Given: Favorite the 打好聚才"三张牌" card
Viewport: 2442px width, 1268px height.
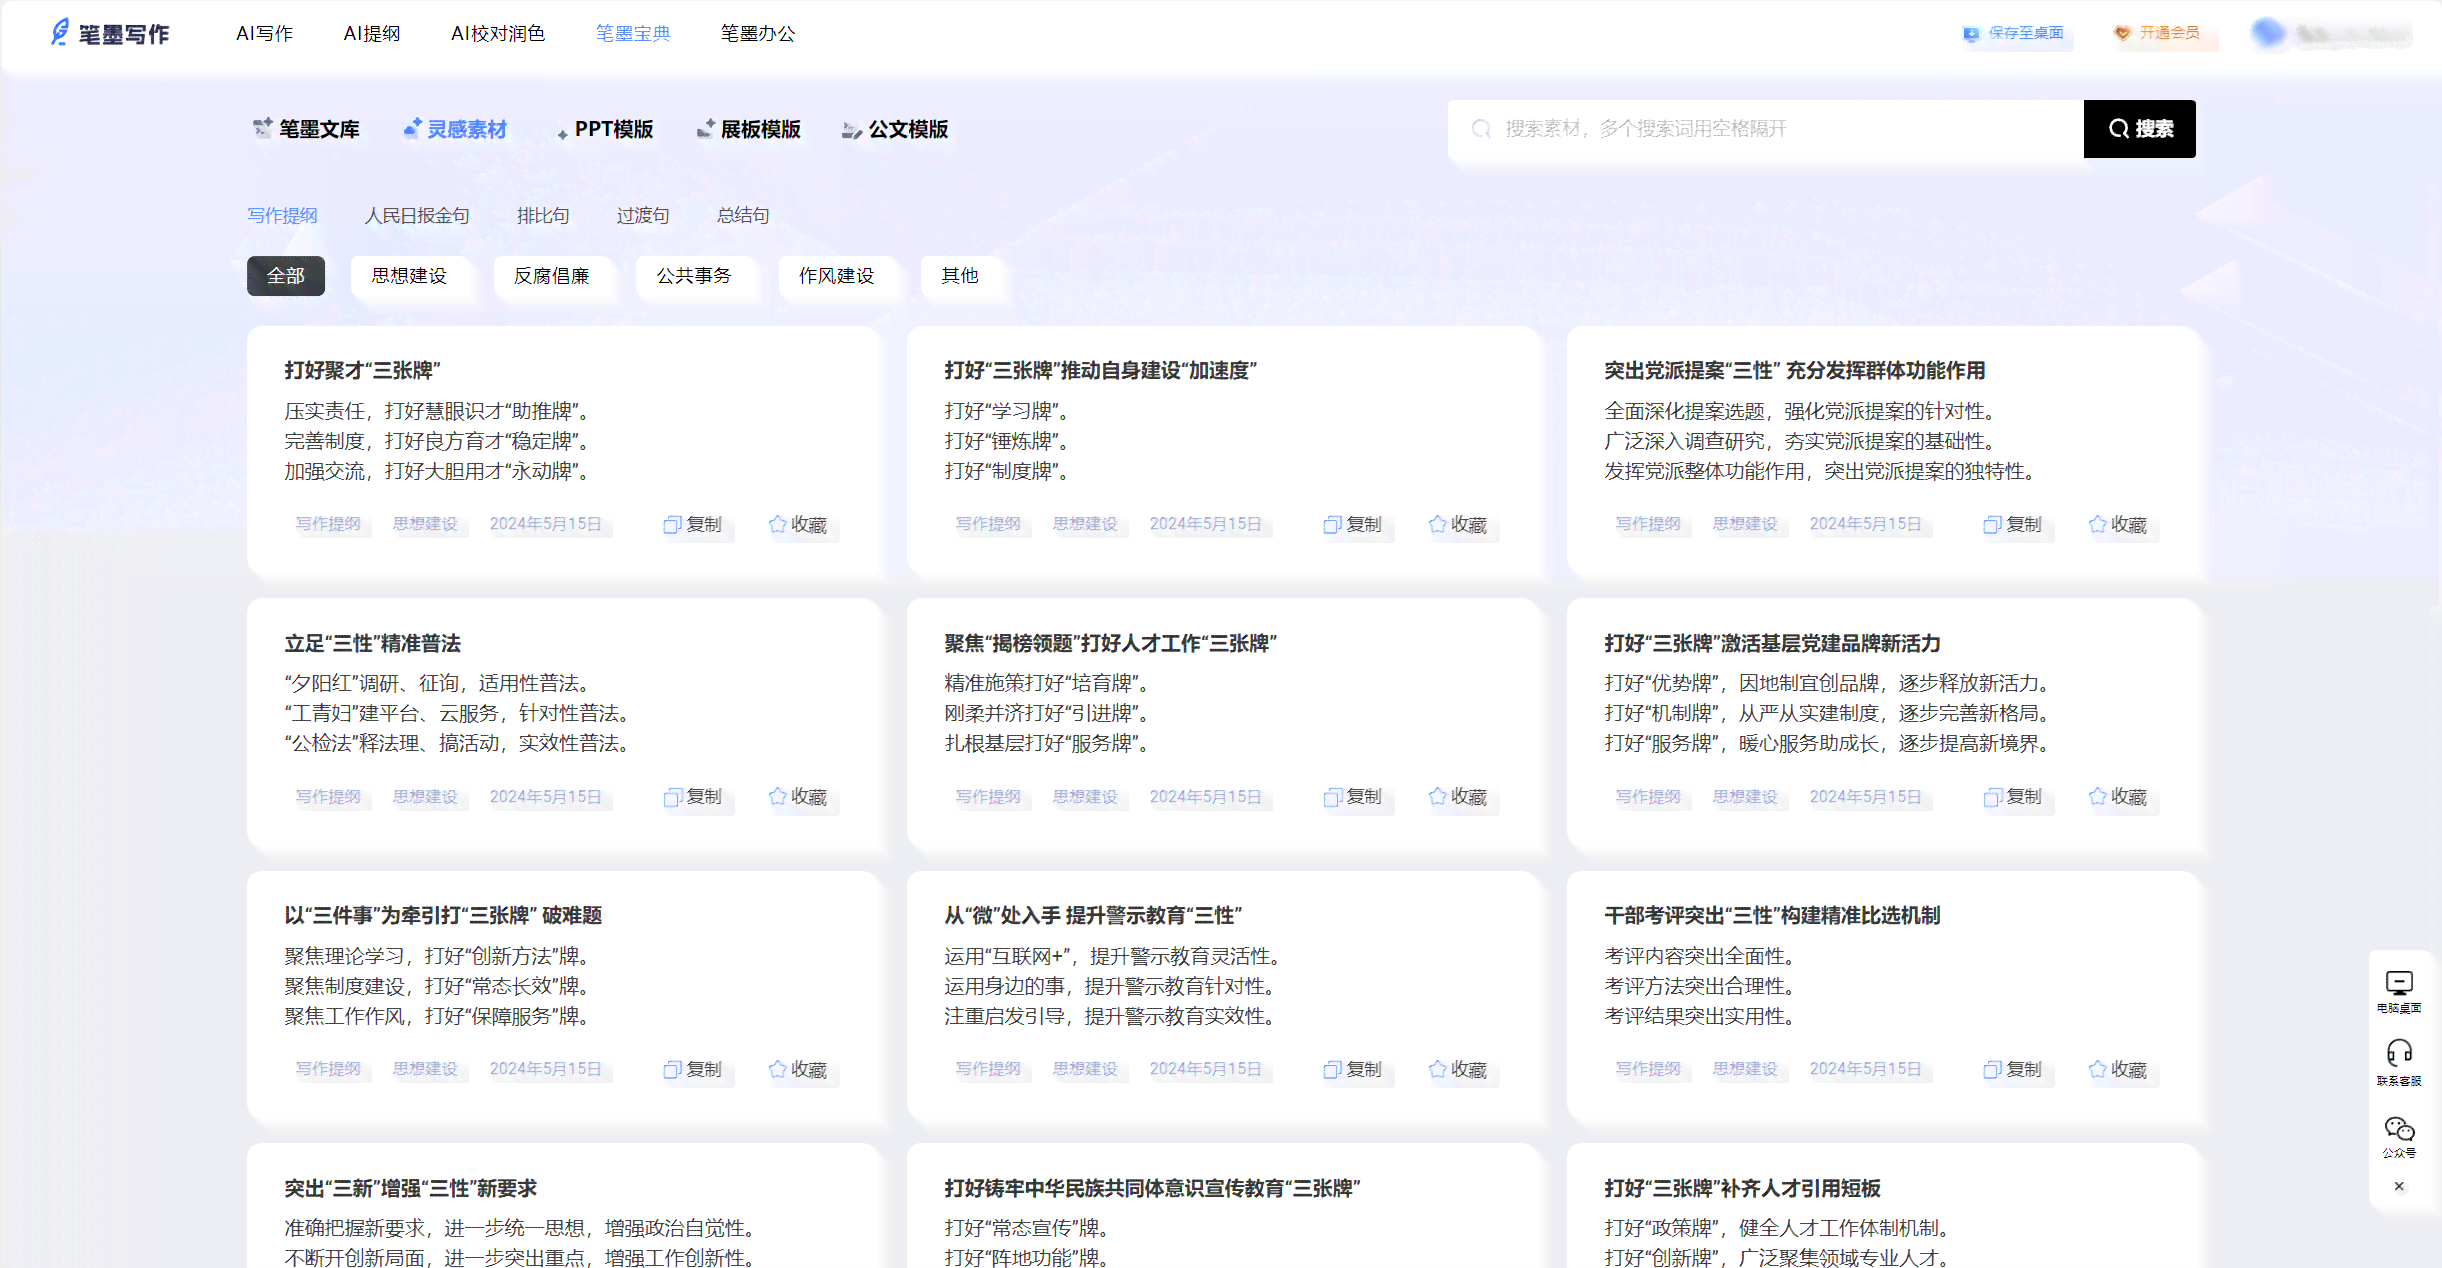Looking at the screenshot, I should coord(798,524).
